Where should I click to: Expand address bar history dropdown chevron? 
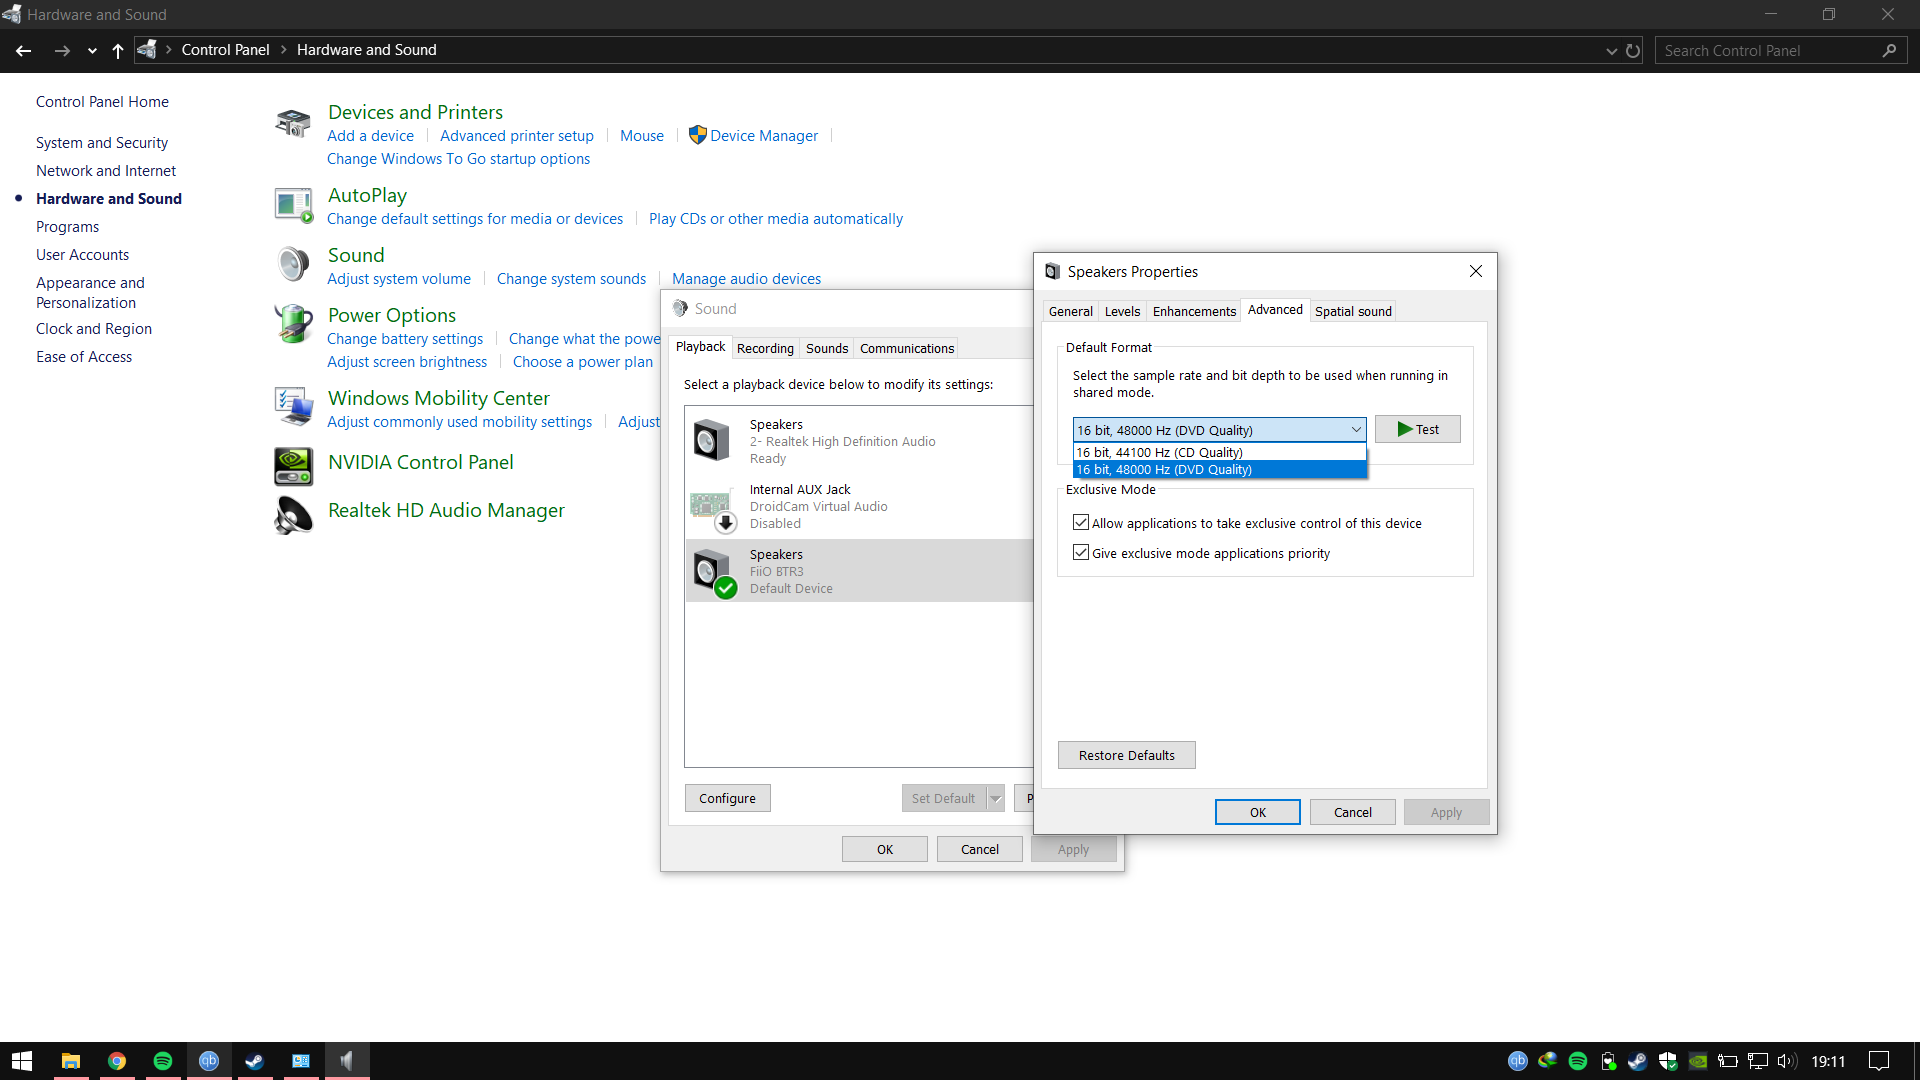(x=1611, y=51)
